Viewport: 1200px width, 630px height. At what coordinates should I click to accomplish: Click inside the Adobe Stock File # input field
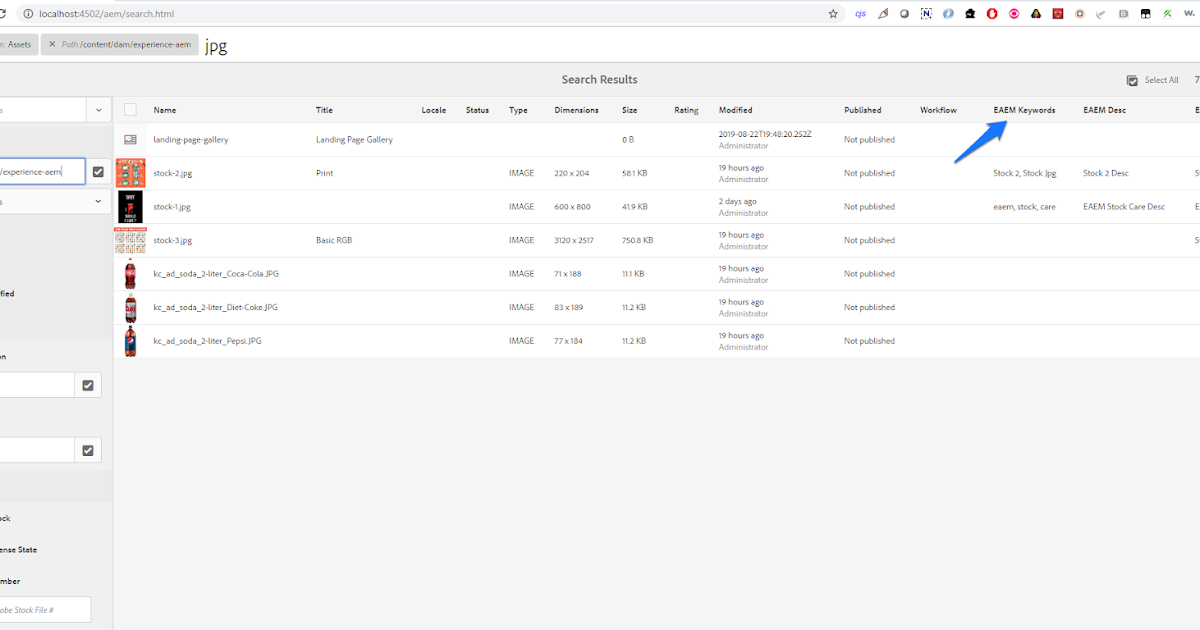tap(45, 609)
